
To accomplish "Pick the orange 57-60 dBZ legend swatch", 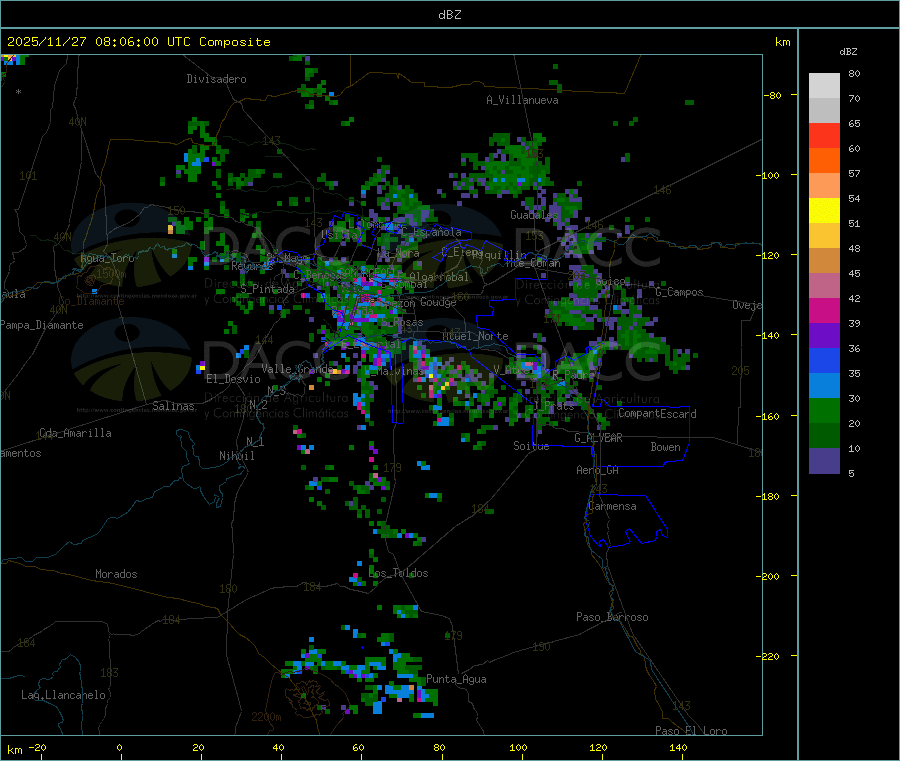I will point(824,161).
